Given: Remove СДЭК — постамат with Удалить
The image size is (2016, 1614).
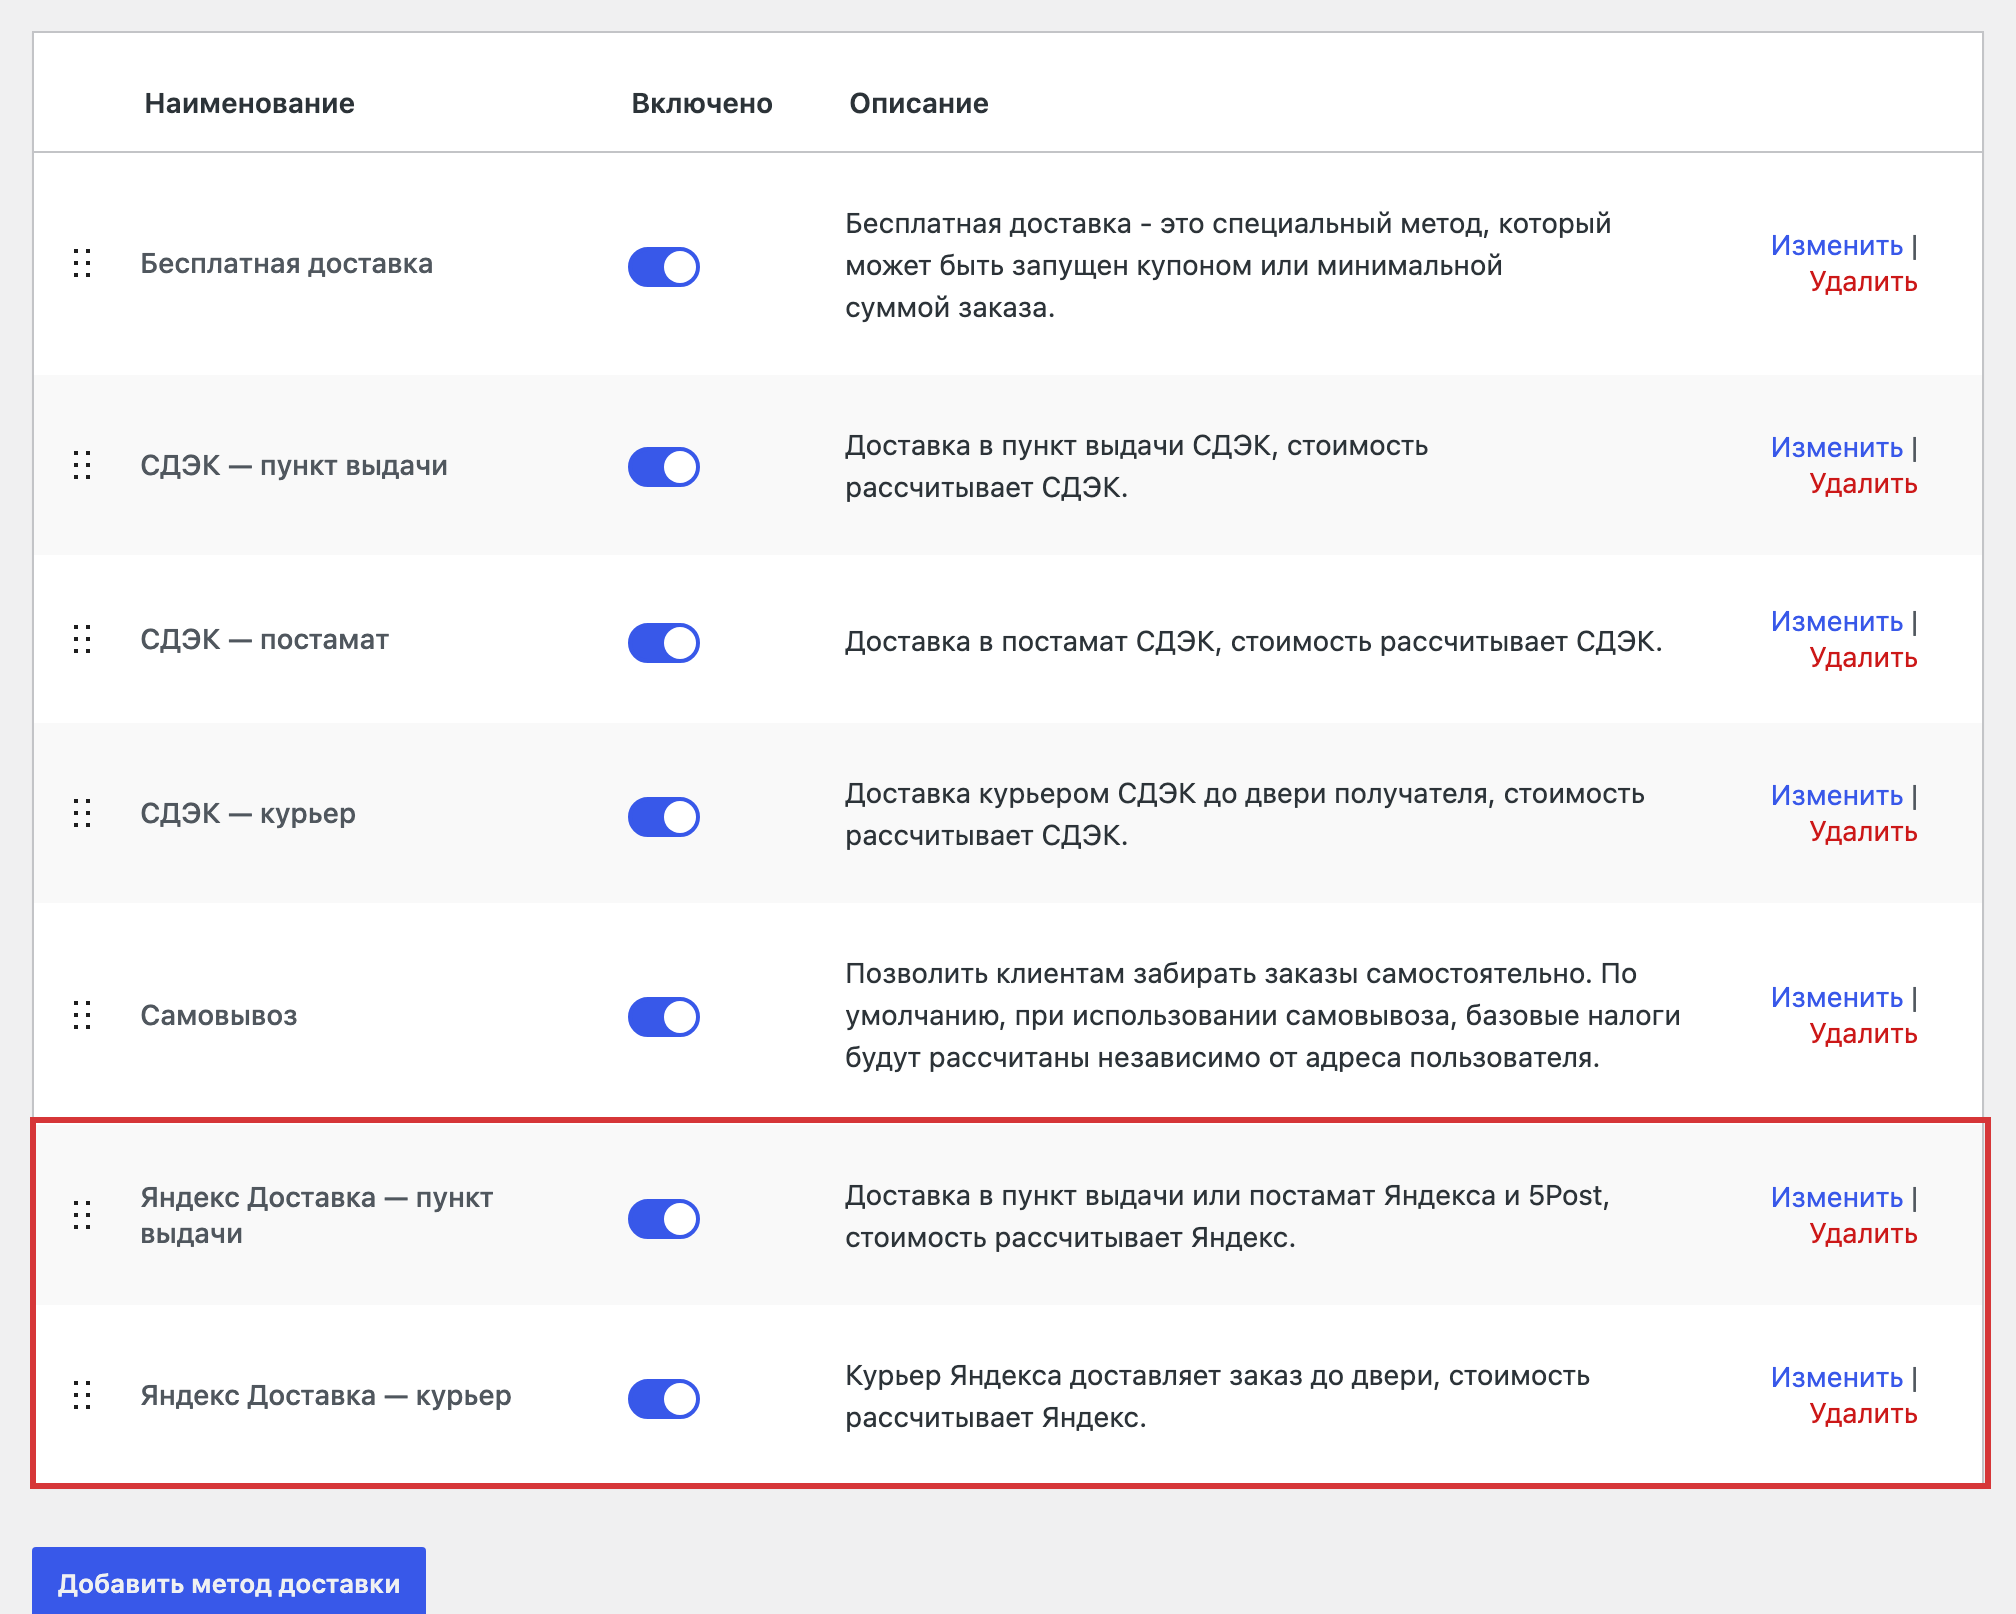Looking at the screenshot, I should [x=1863, y=658].
